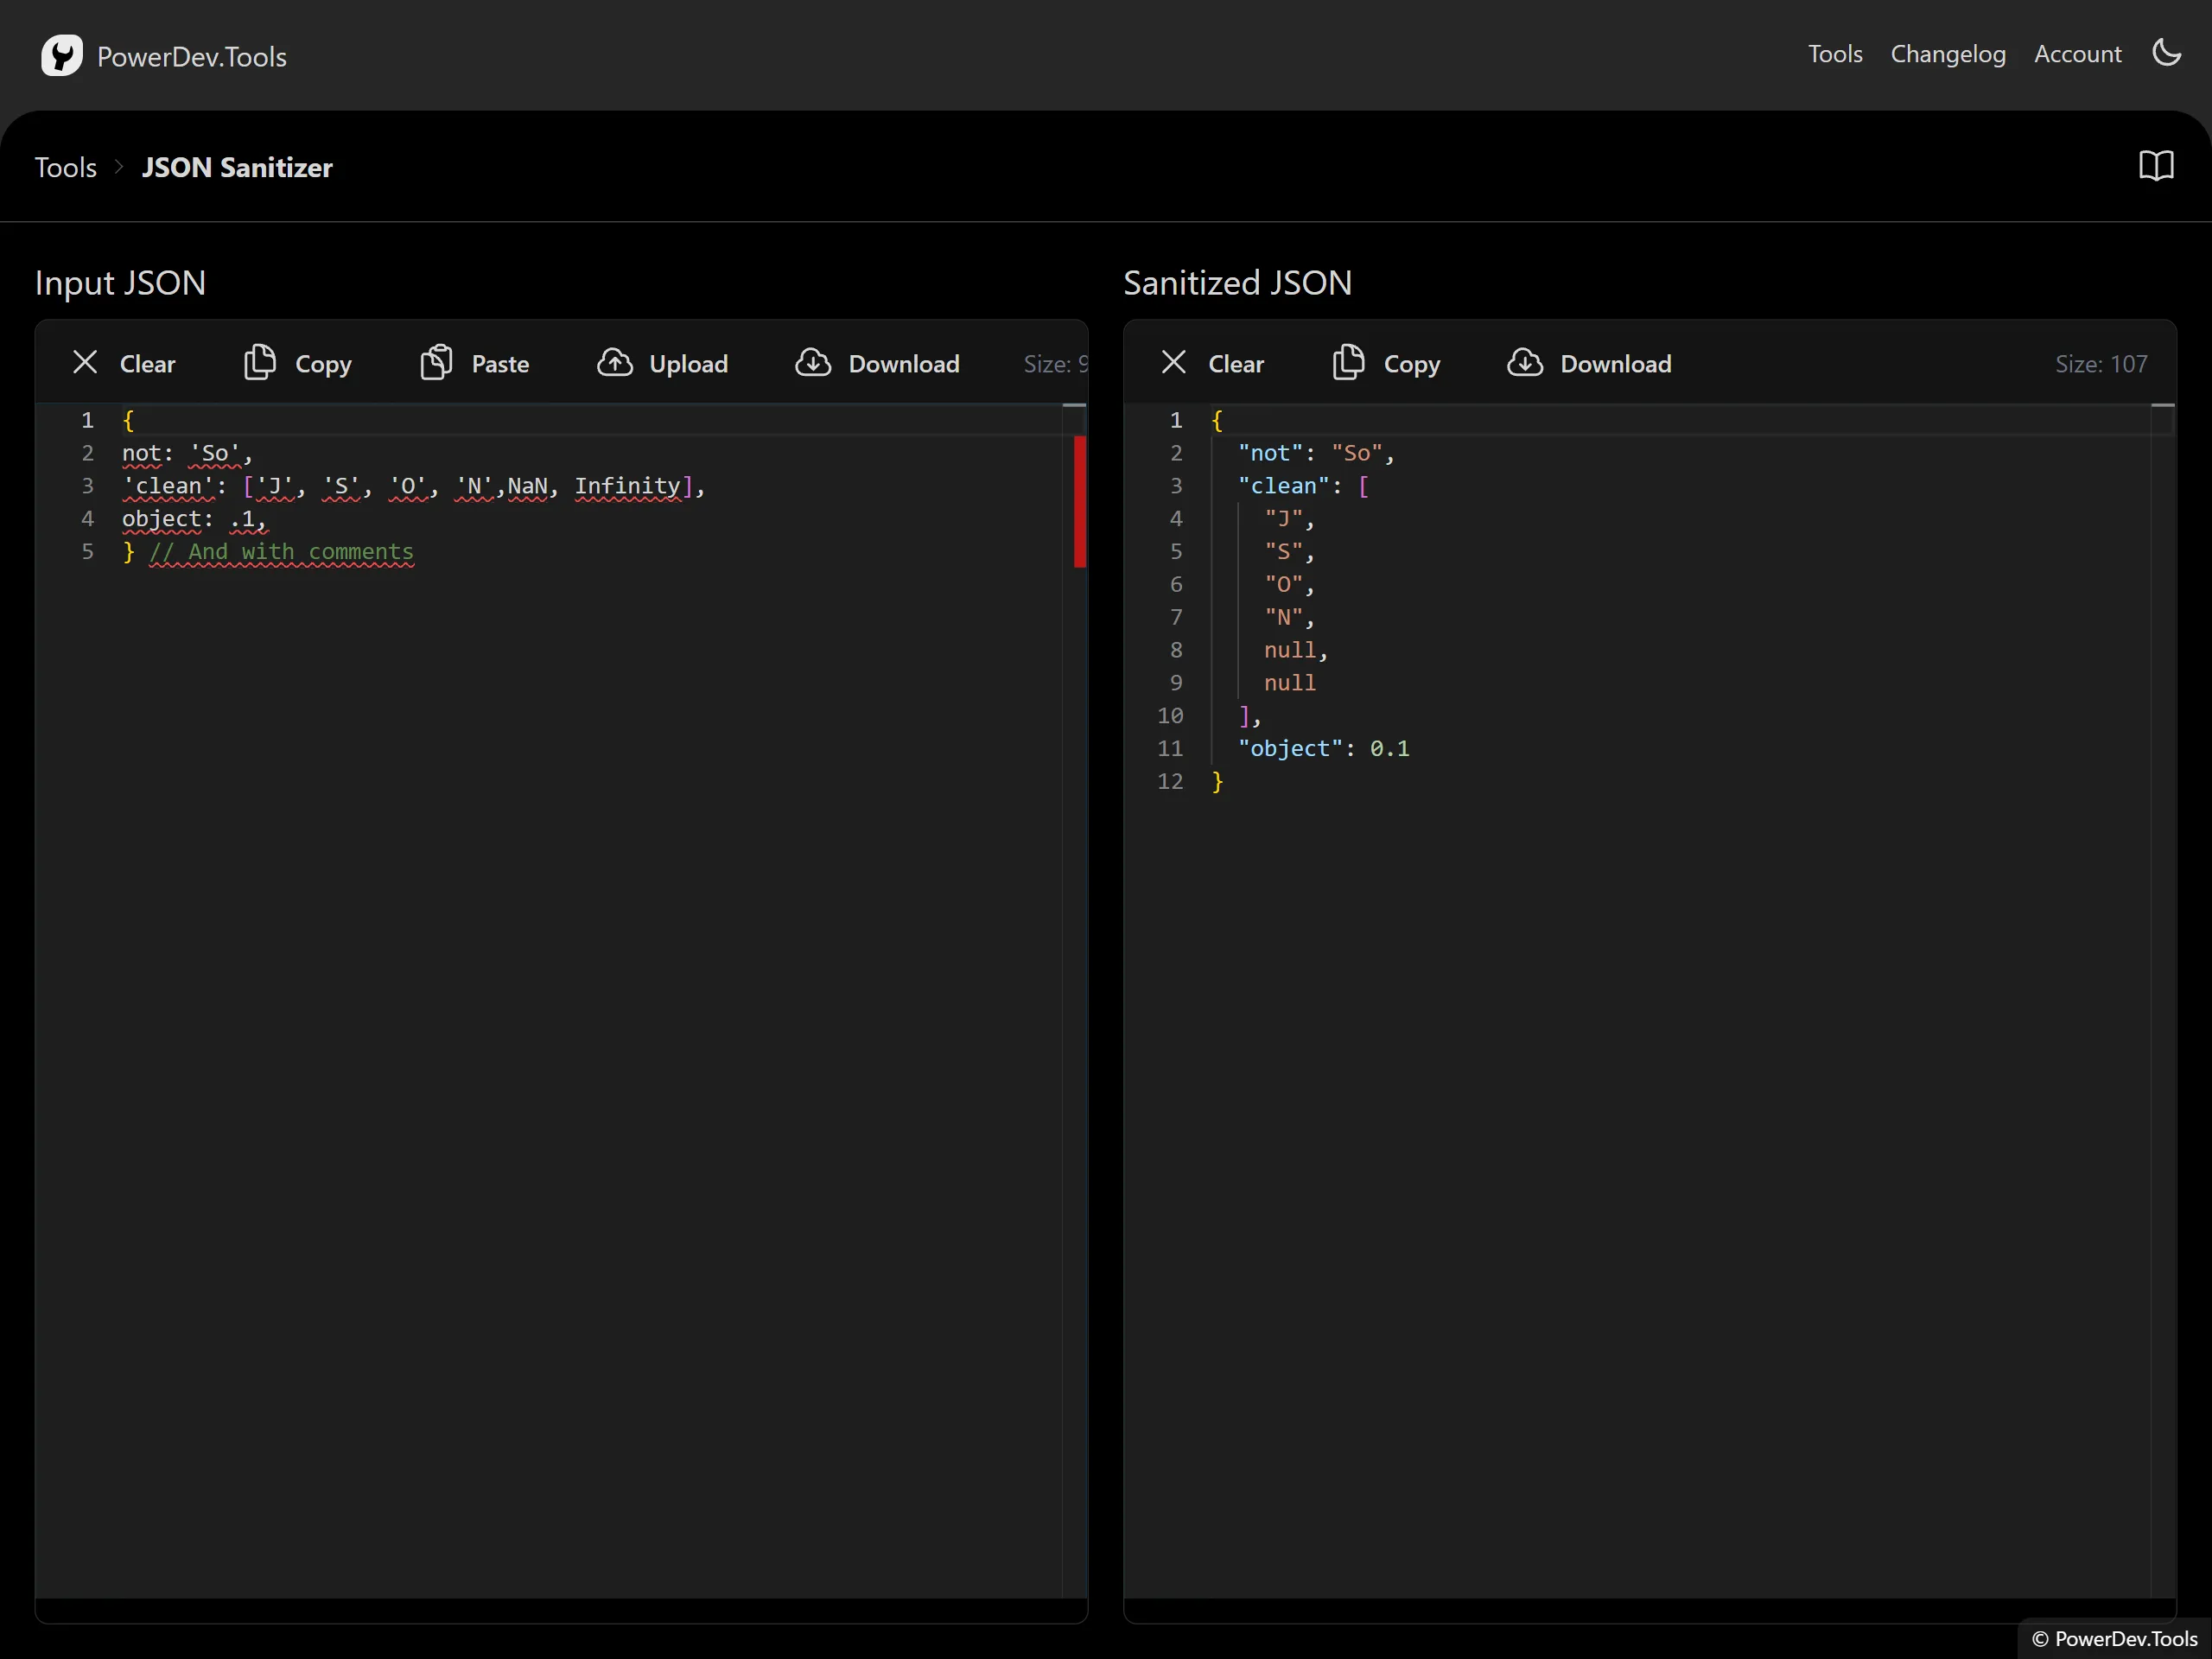
Task: Click the Download cloud icon under Sanitized JSON
Action: (x=1525, y=363)
